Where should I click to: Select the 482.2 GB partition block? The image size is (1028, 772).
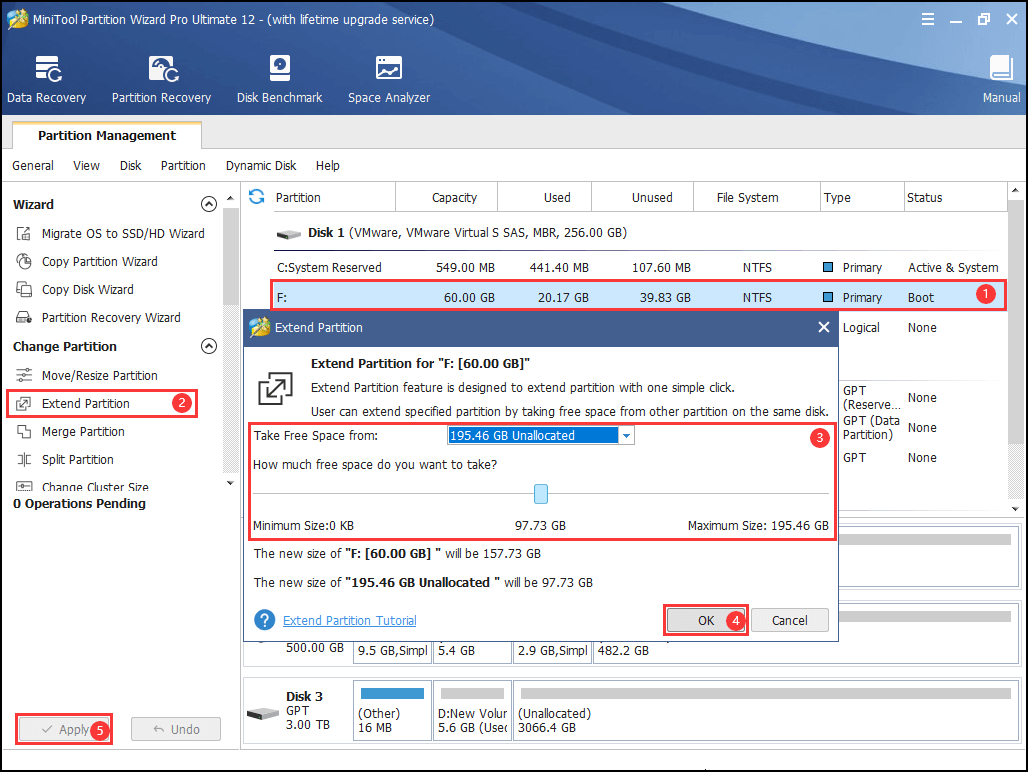pos(806,651)
